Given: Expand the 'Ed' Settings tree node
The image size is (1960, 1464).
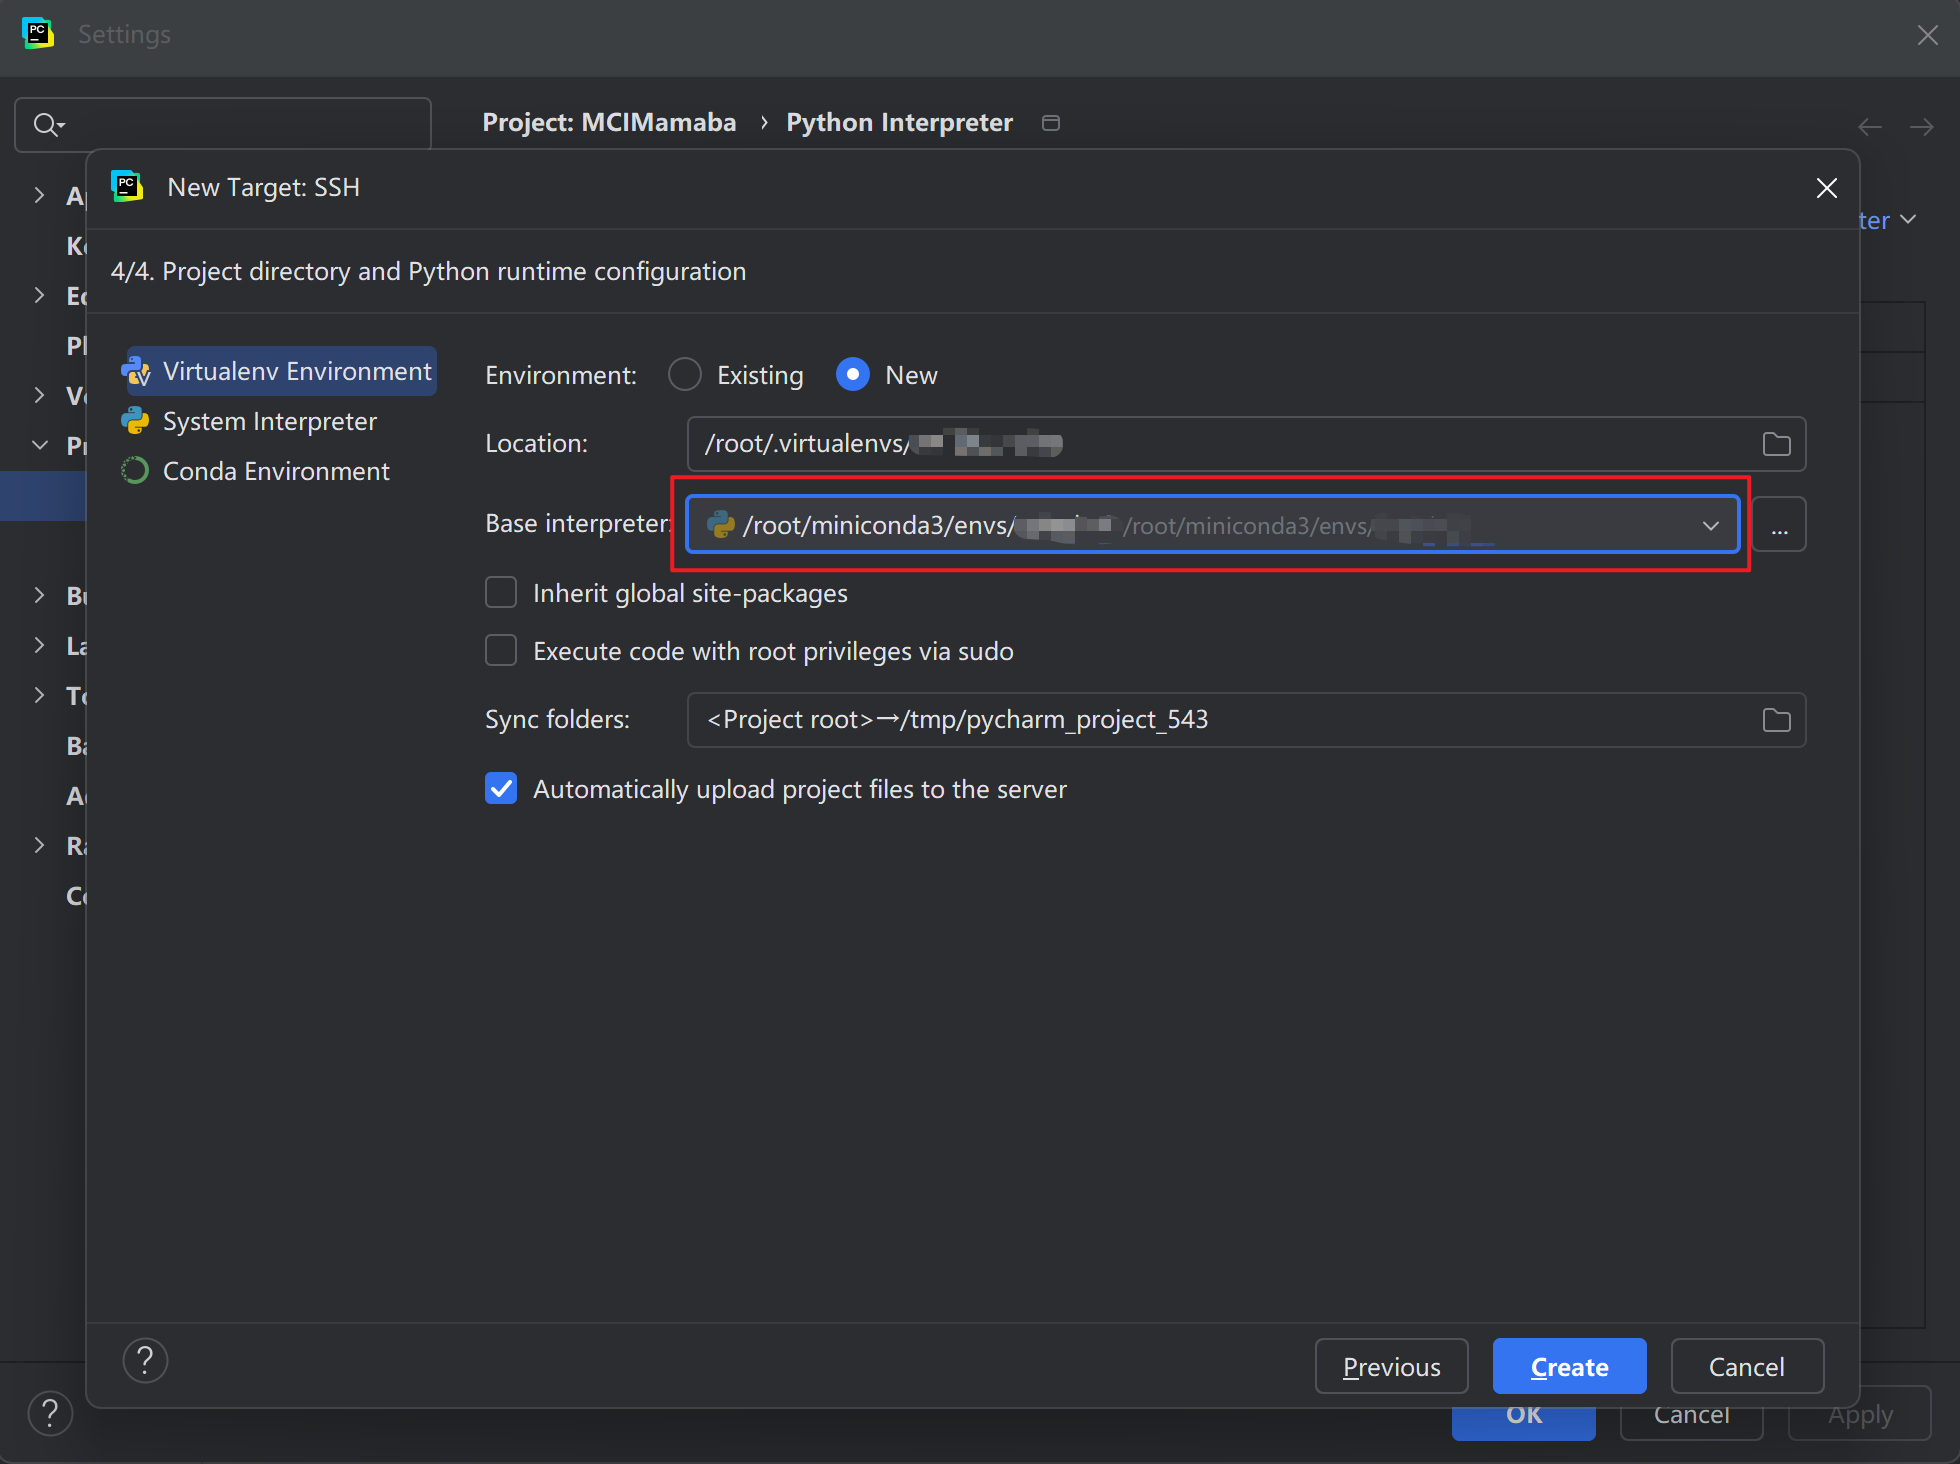Looking at the screenshot, I should coord(39,295).
